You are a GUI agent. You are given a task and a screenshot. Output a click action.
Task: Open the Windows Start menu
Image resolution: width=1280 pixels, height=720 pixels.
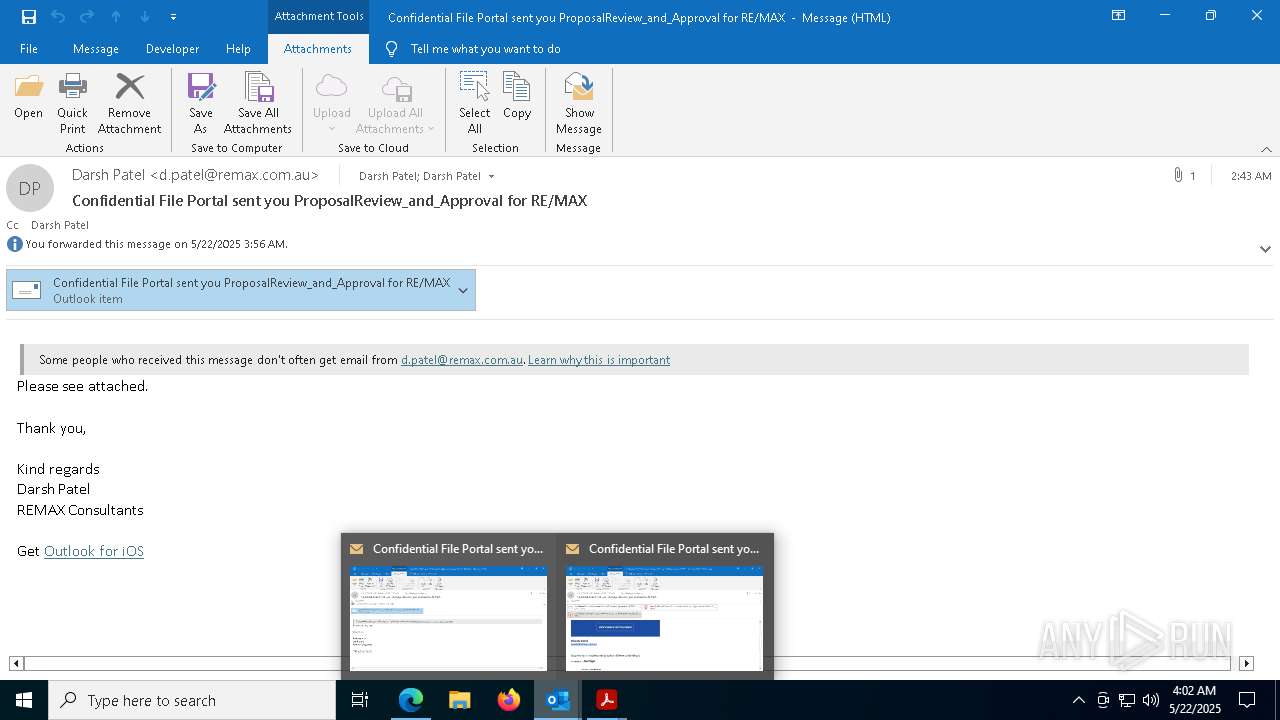[x=24, y=700]
